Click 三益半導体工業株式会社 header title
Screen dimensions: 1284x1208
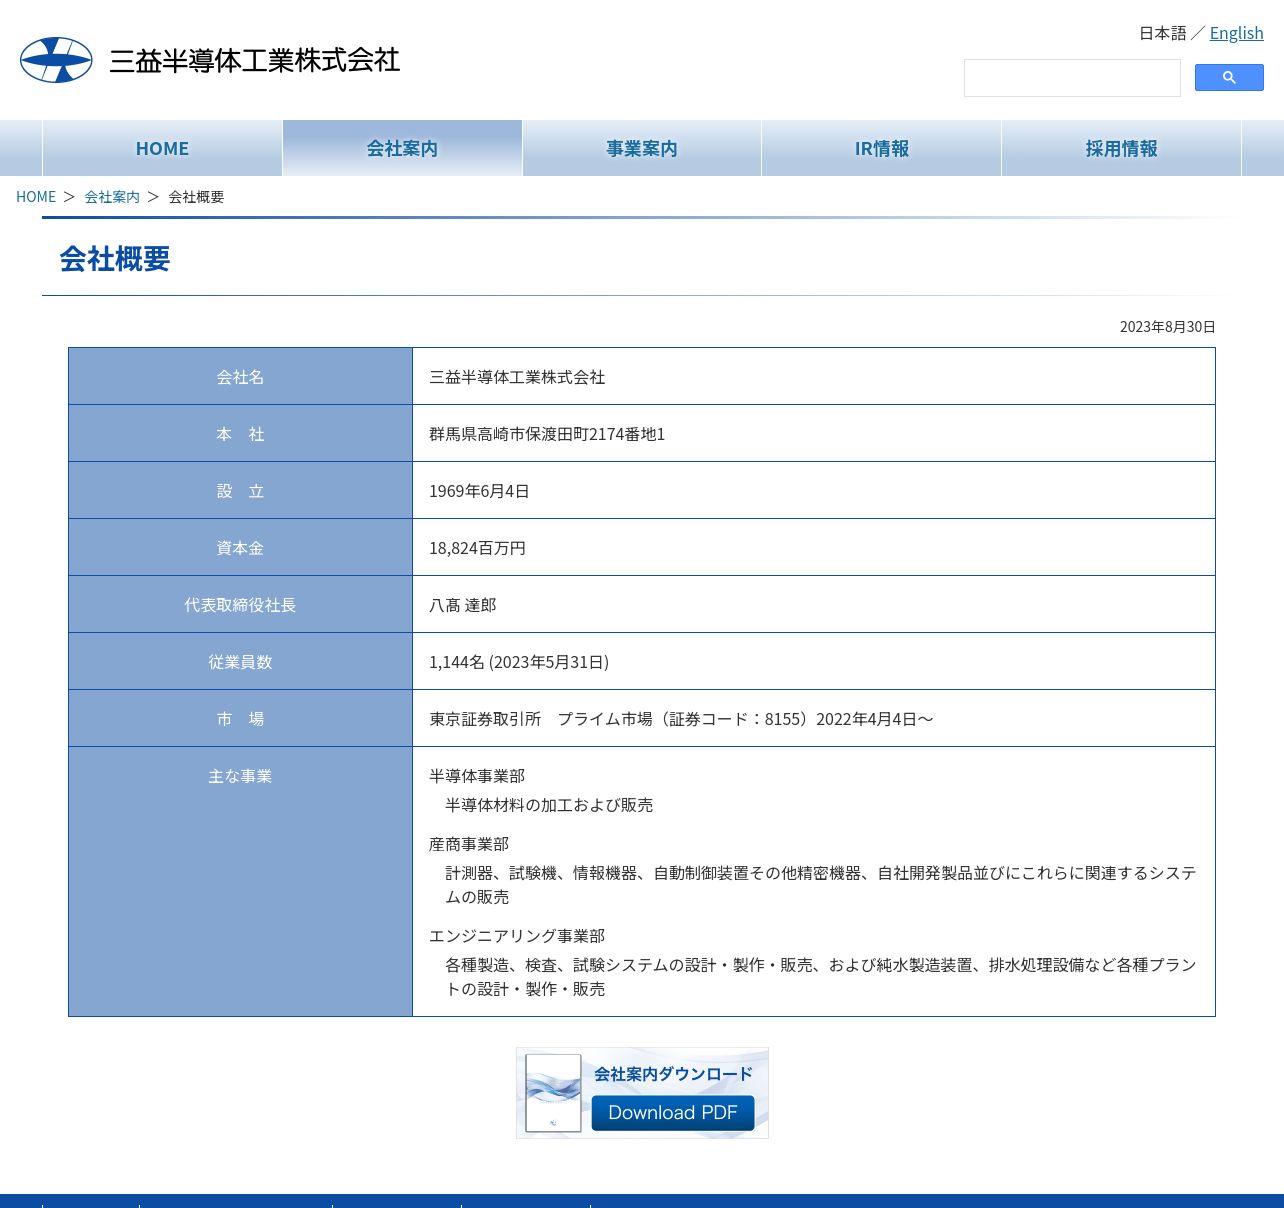tap(254, 60)
